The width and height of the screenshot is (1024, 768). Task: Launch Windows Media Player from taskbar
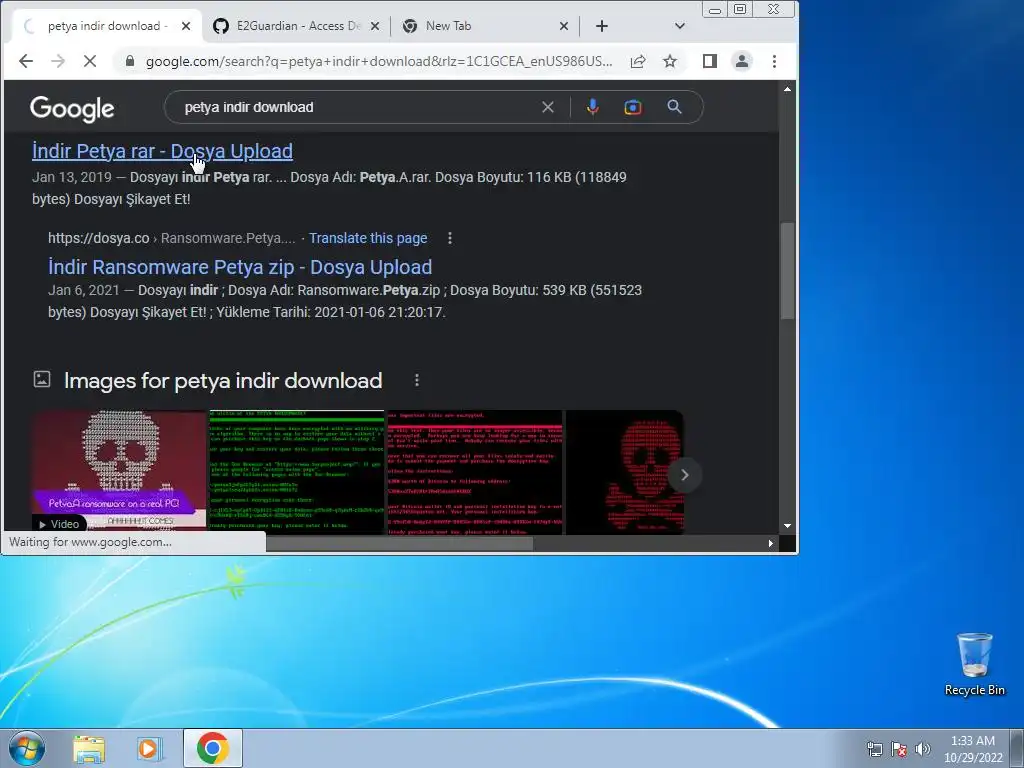coord(150,749)
